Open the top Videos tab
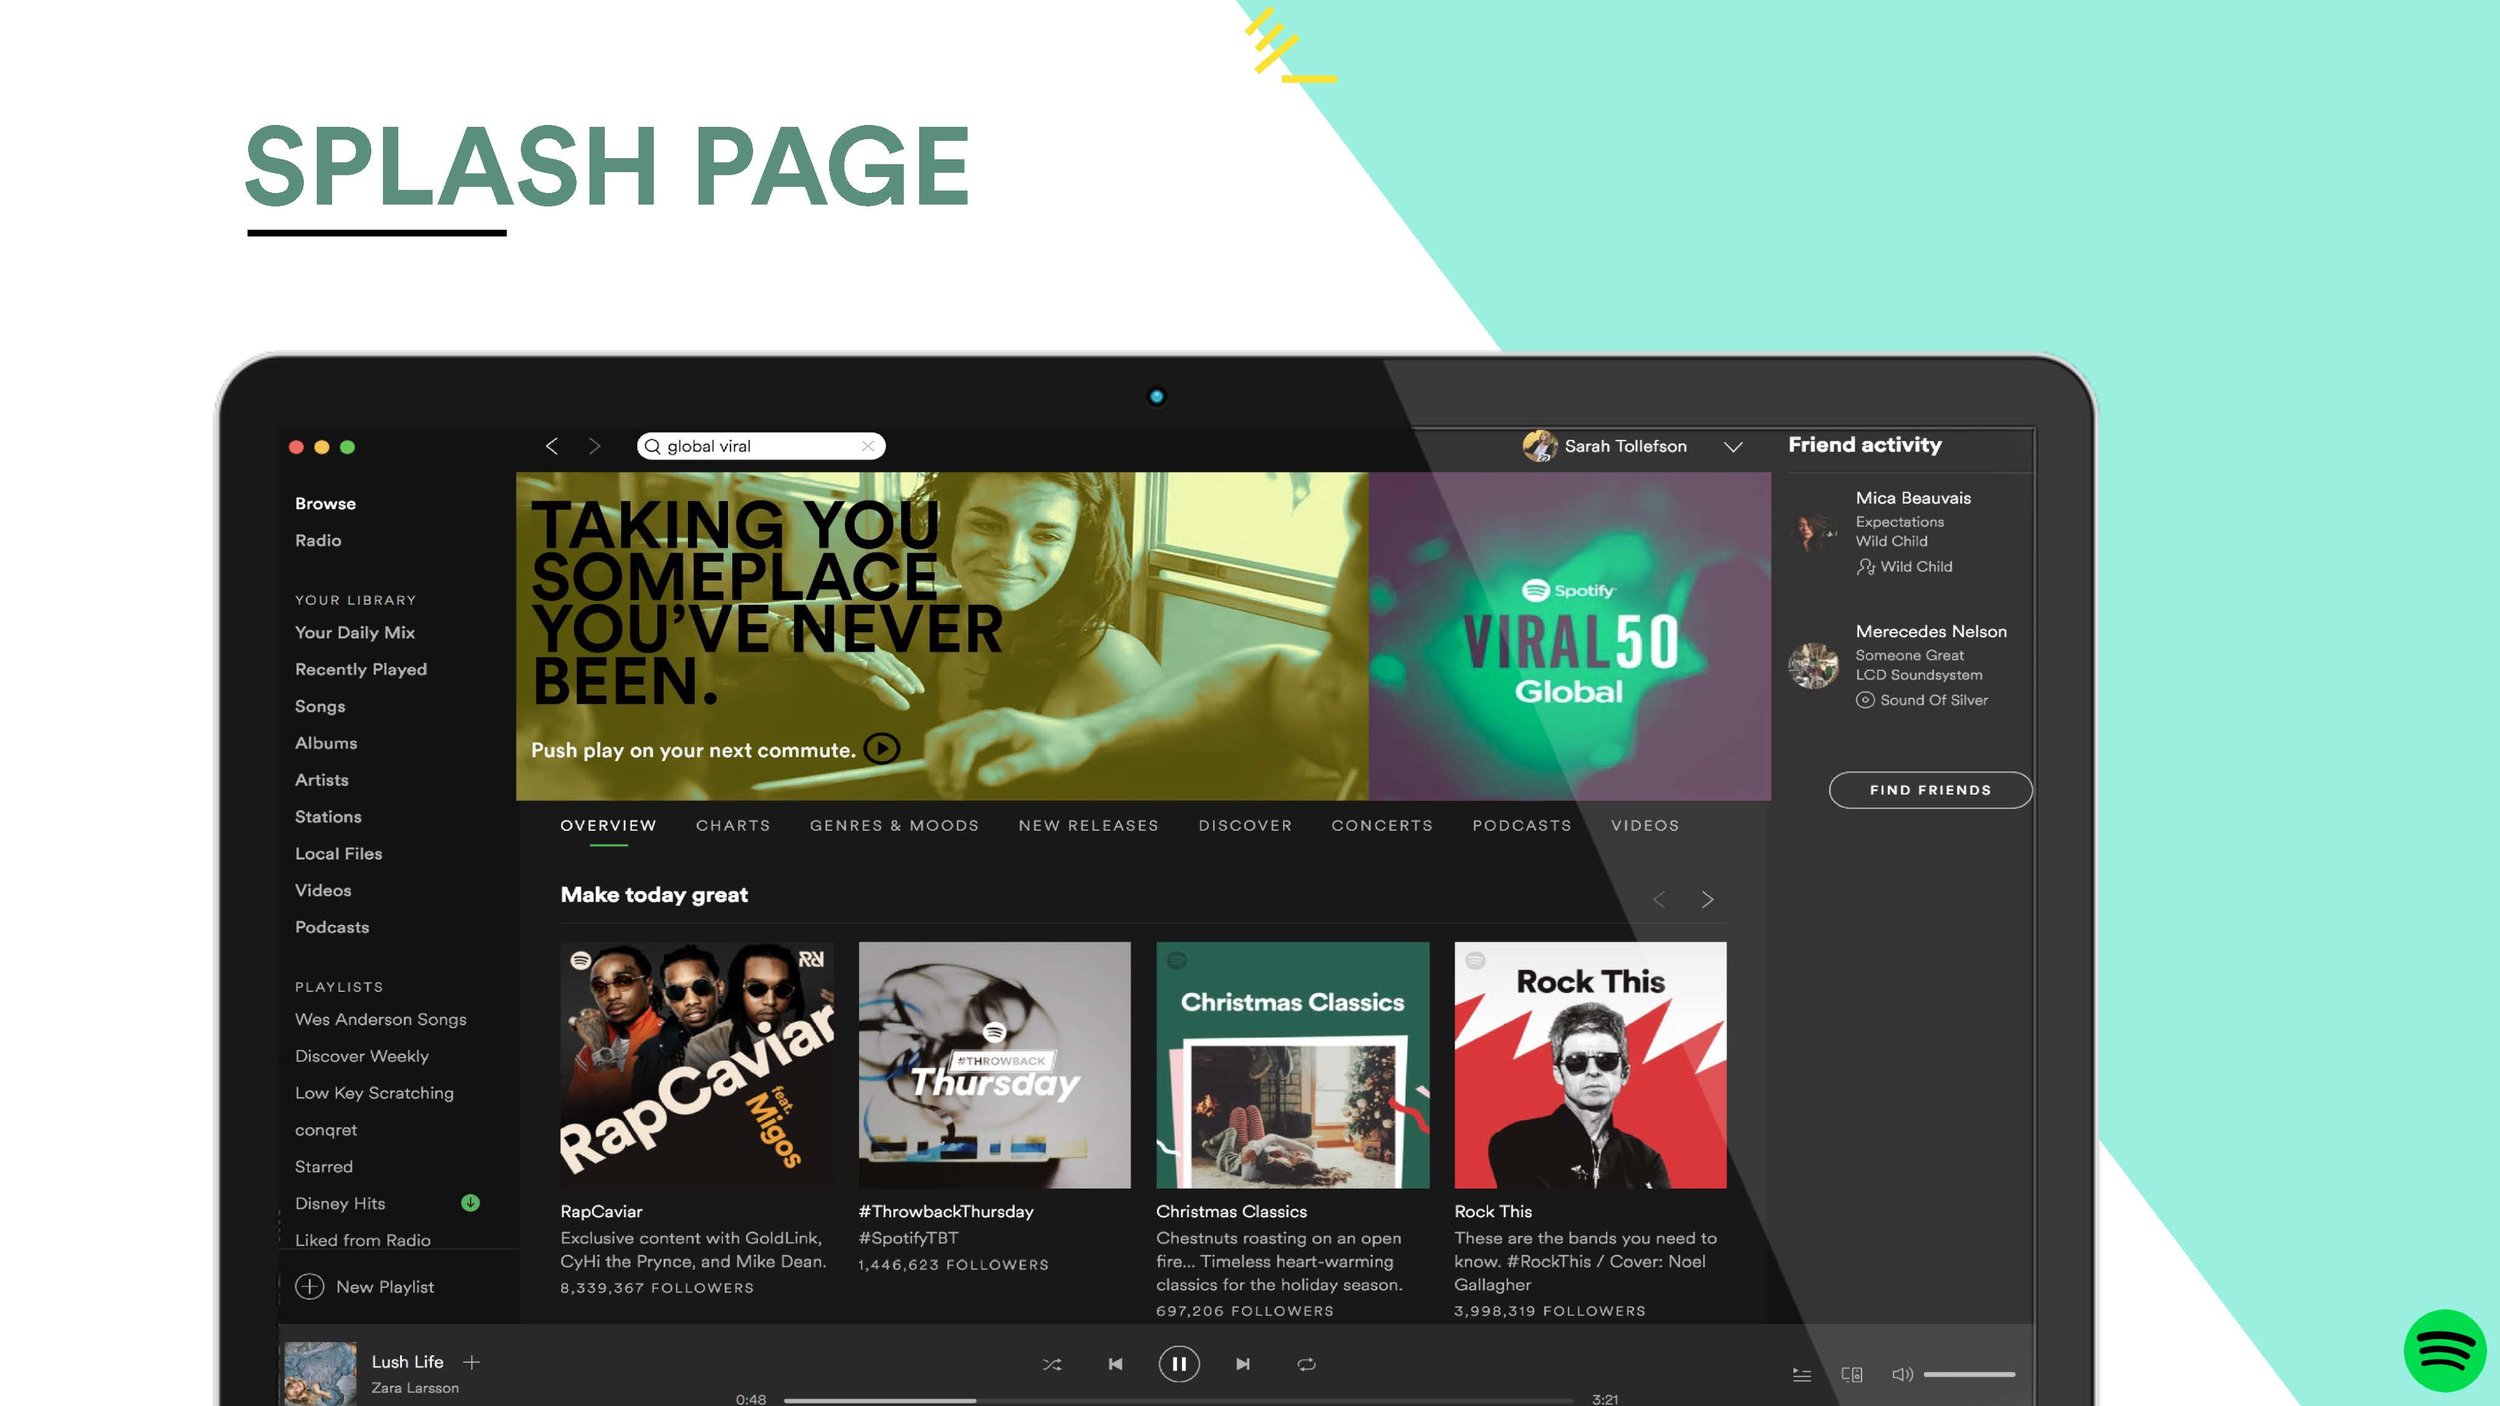Screen dimensions: 2500x1406 tap(1645, 826)
